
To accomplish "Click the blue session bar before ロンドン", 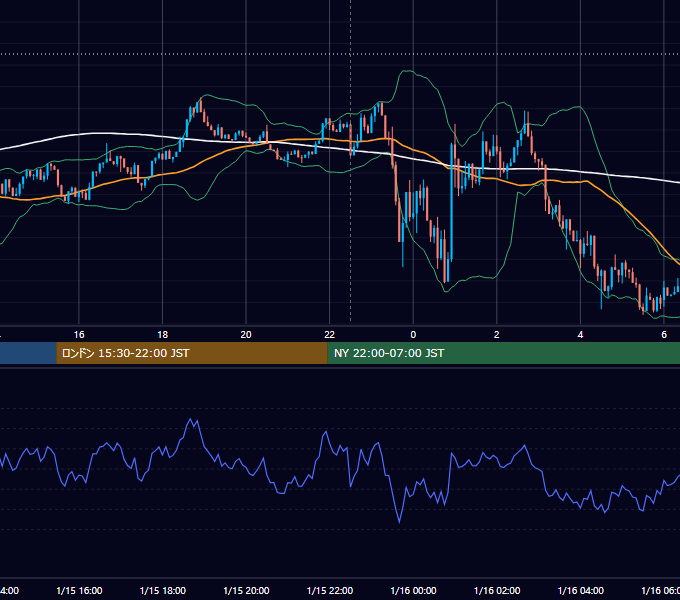I will click(28, 353).
